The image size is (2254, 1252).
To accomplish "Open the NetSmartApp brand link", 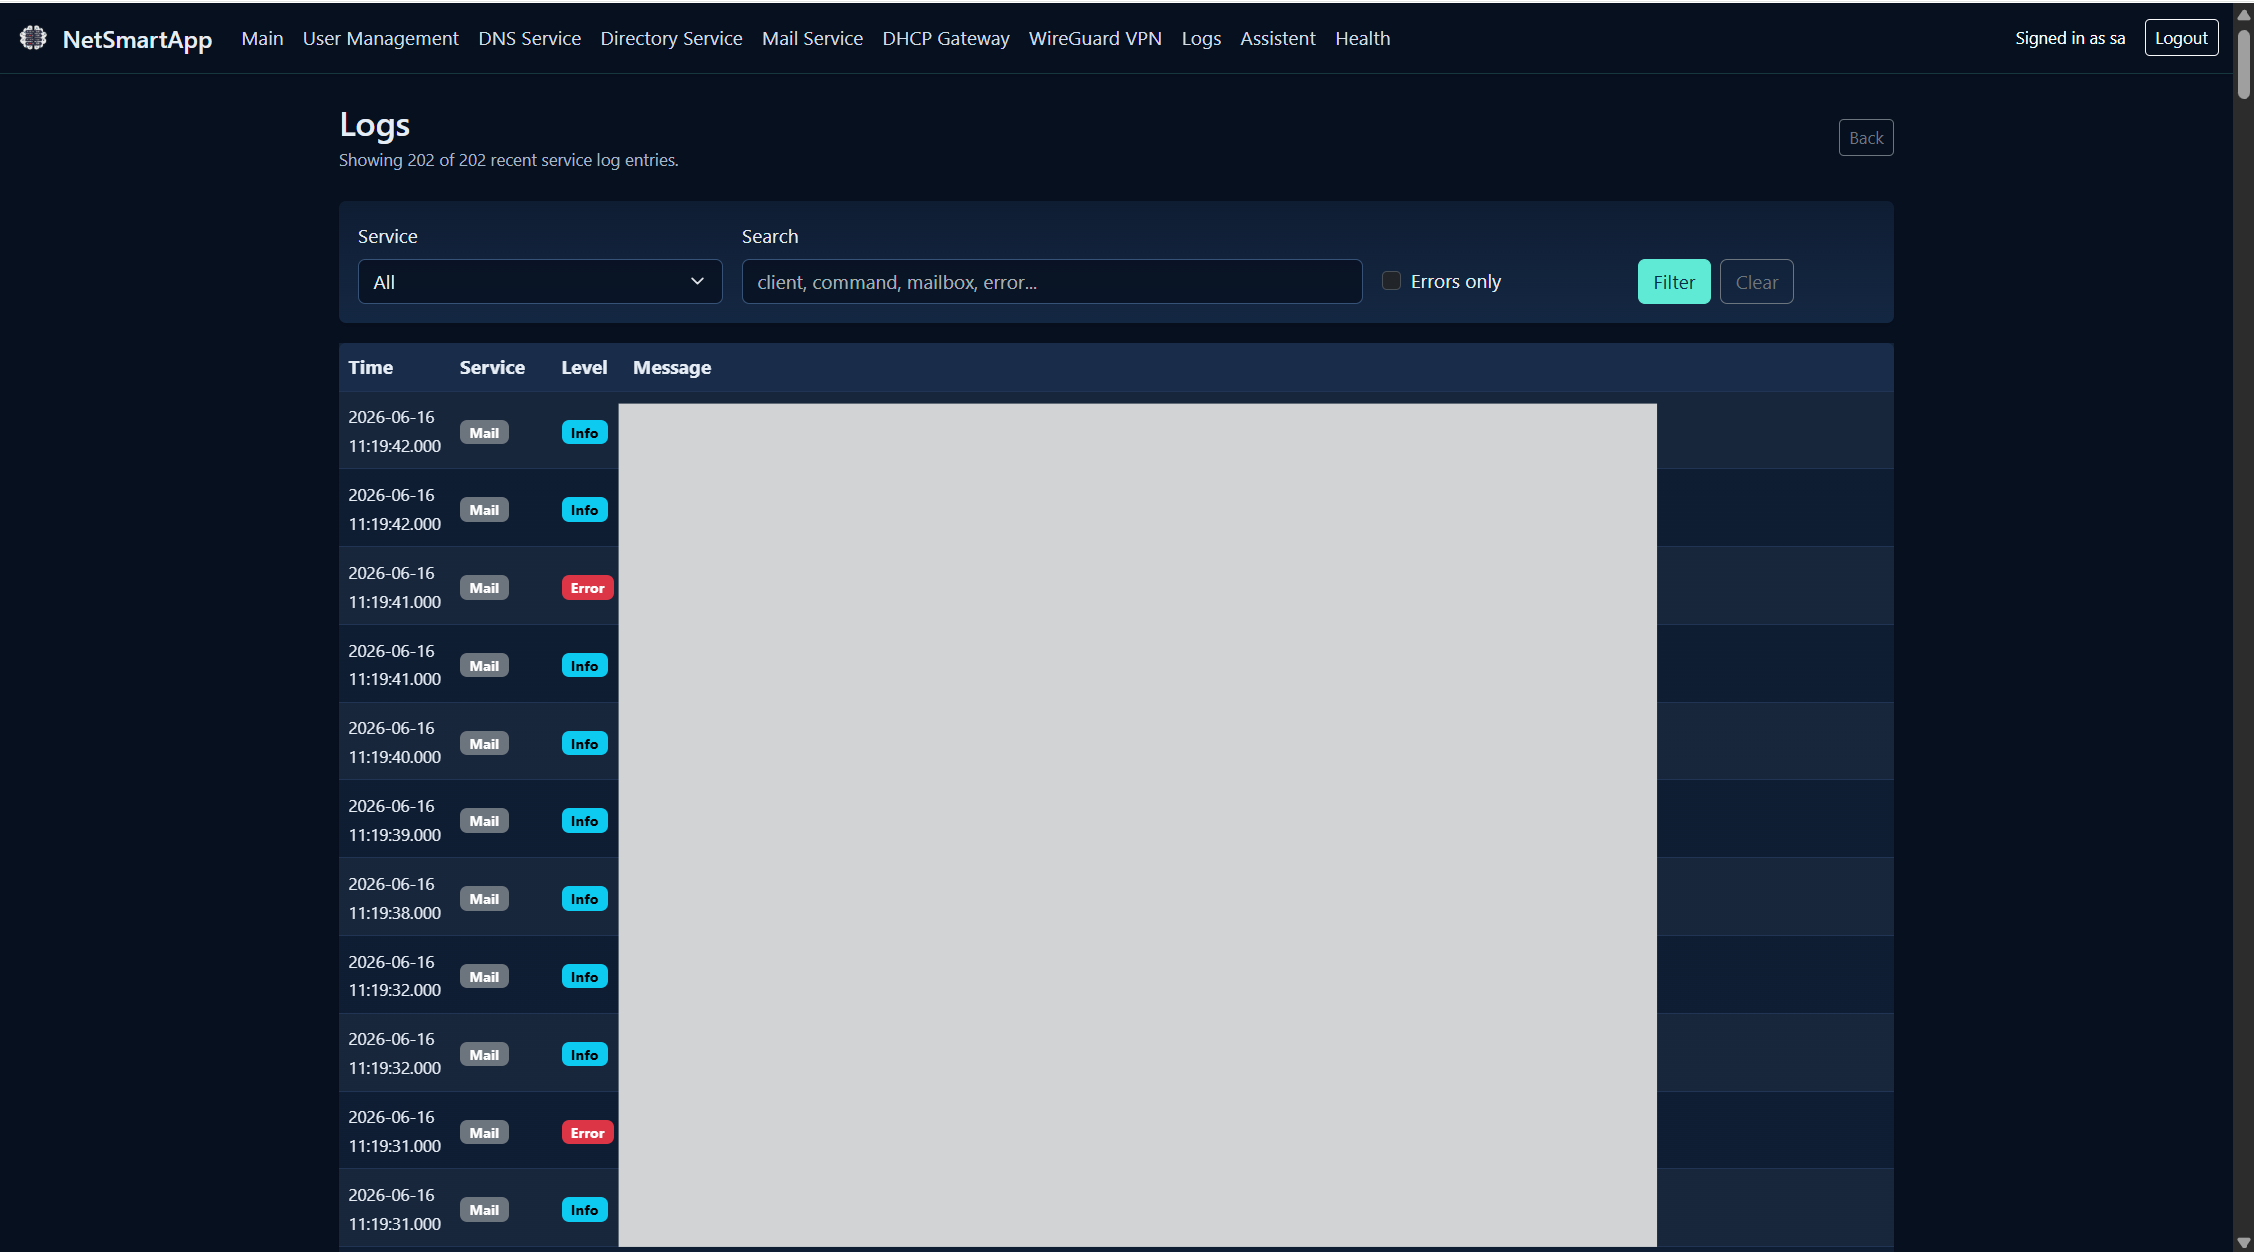I will click(x=137, y=39).
